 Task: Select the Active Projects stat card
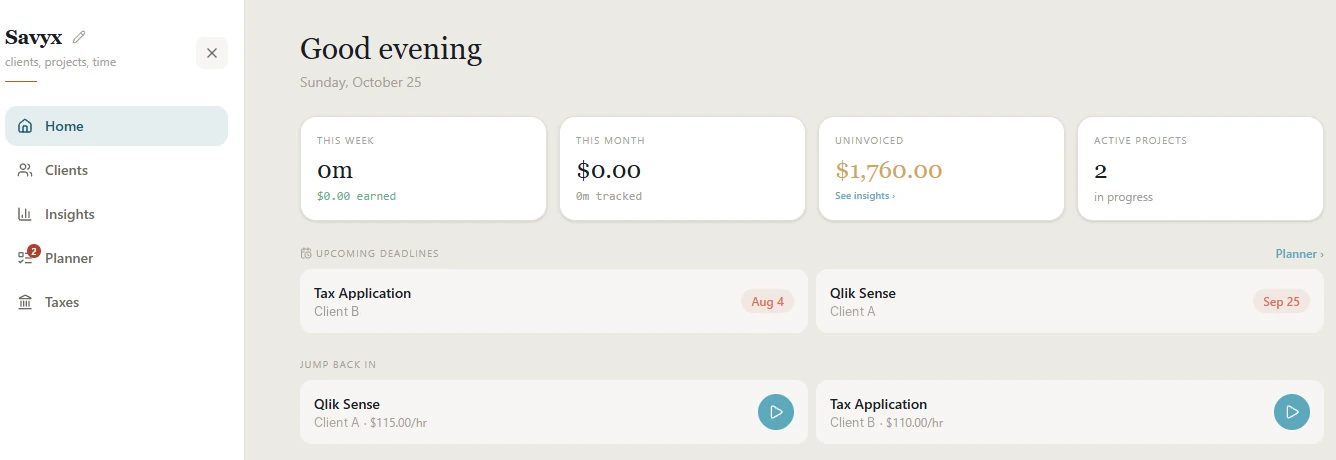pos(1200,169)
